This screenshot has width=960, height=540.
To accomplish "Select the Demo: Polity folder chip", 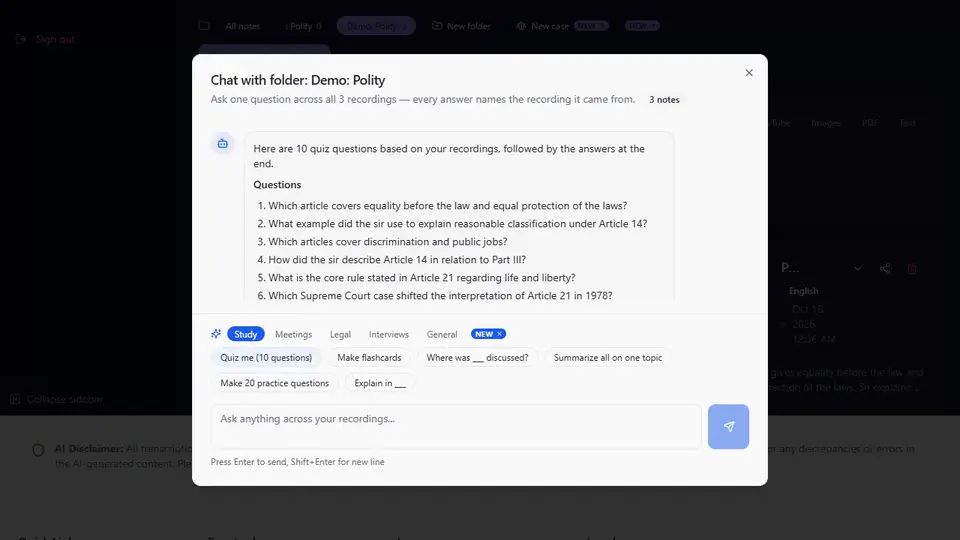I will pyautogui.click(x=376, y=26).
